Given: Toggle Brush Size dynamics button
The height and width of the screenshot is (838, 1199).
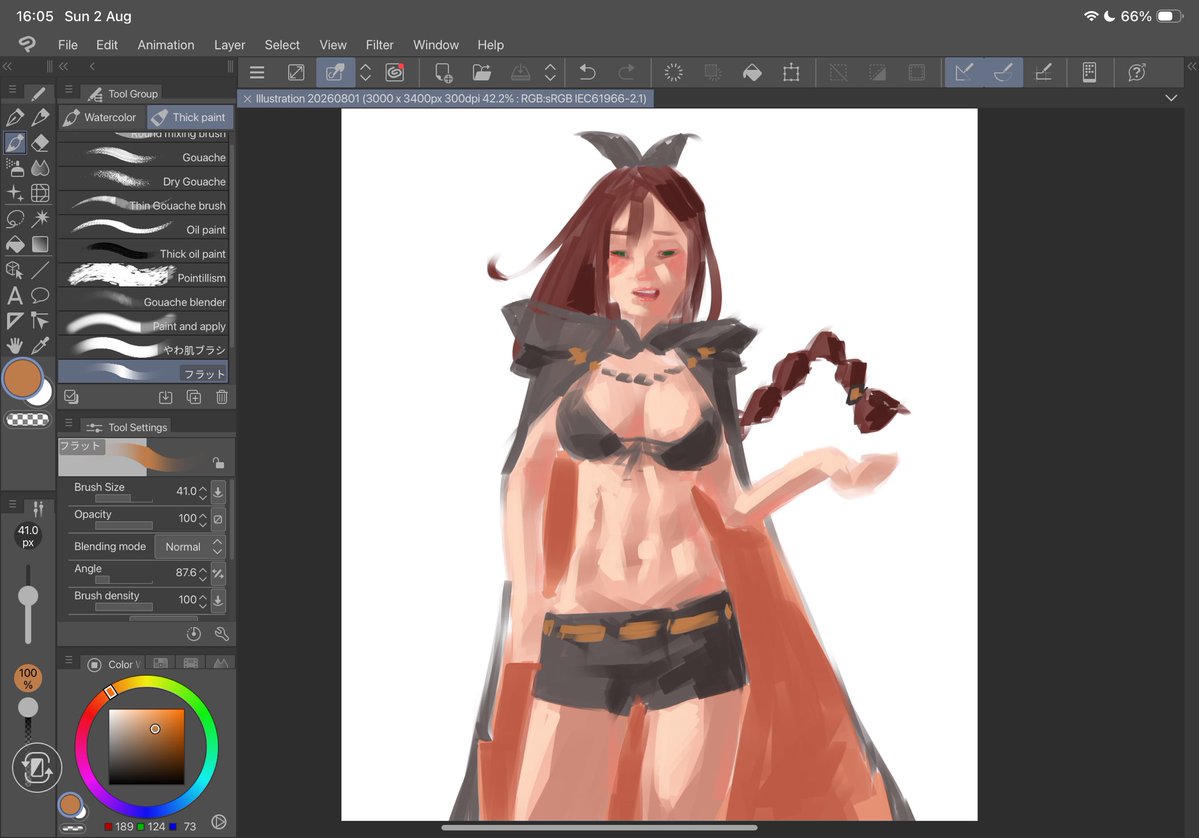Looking at the screenshot, I should (218, 492).
